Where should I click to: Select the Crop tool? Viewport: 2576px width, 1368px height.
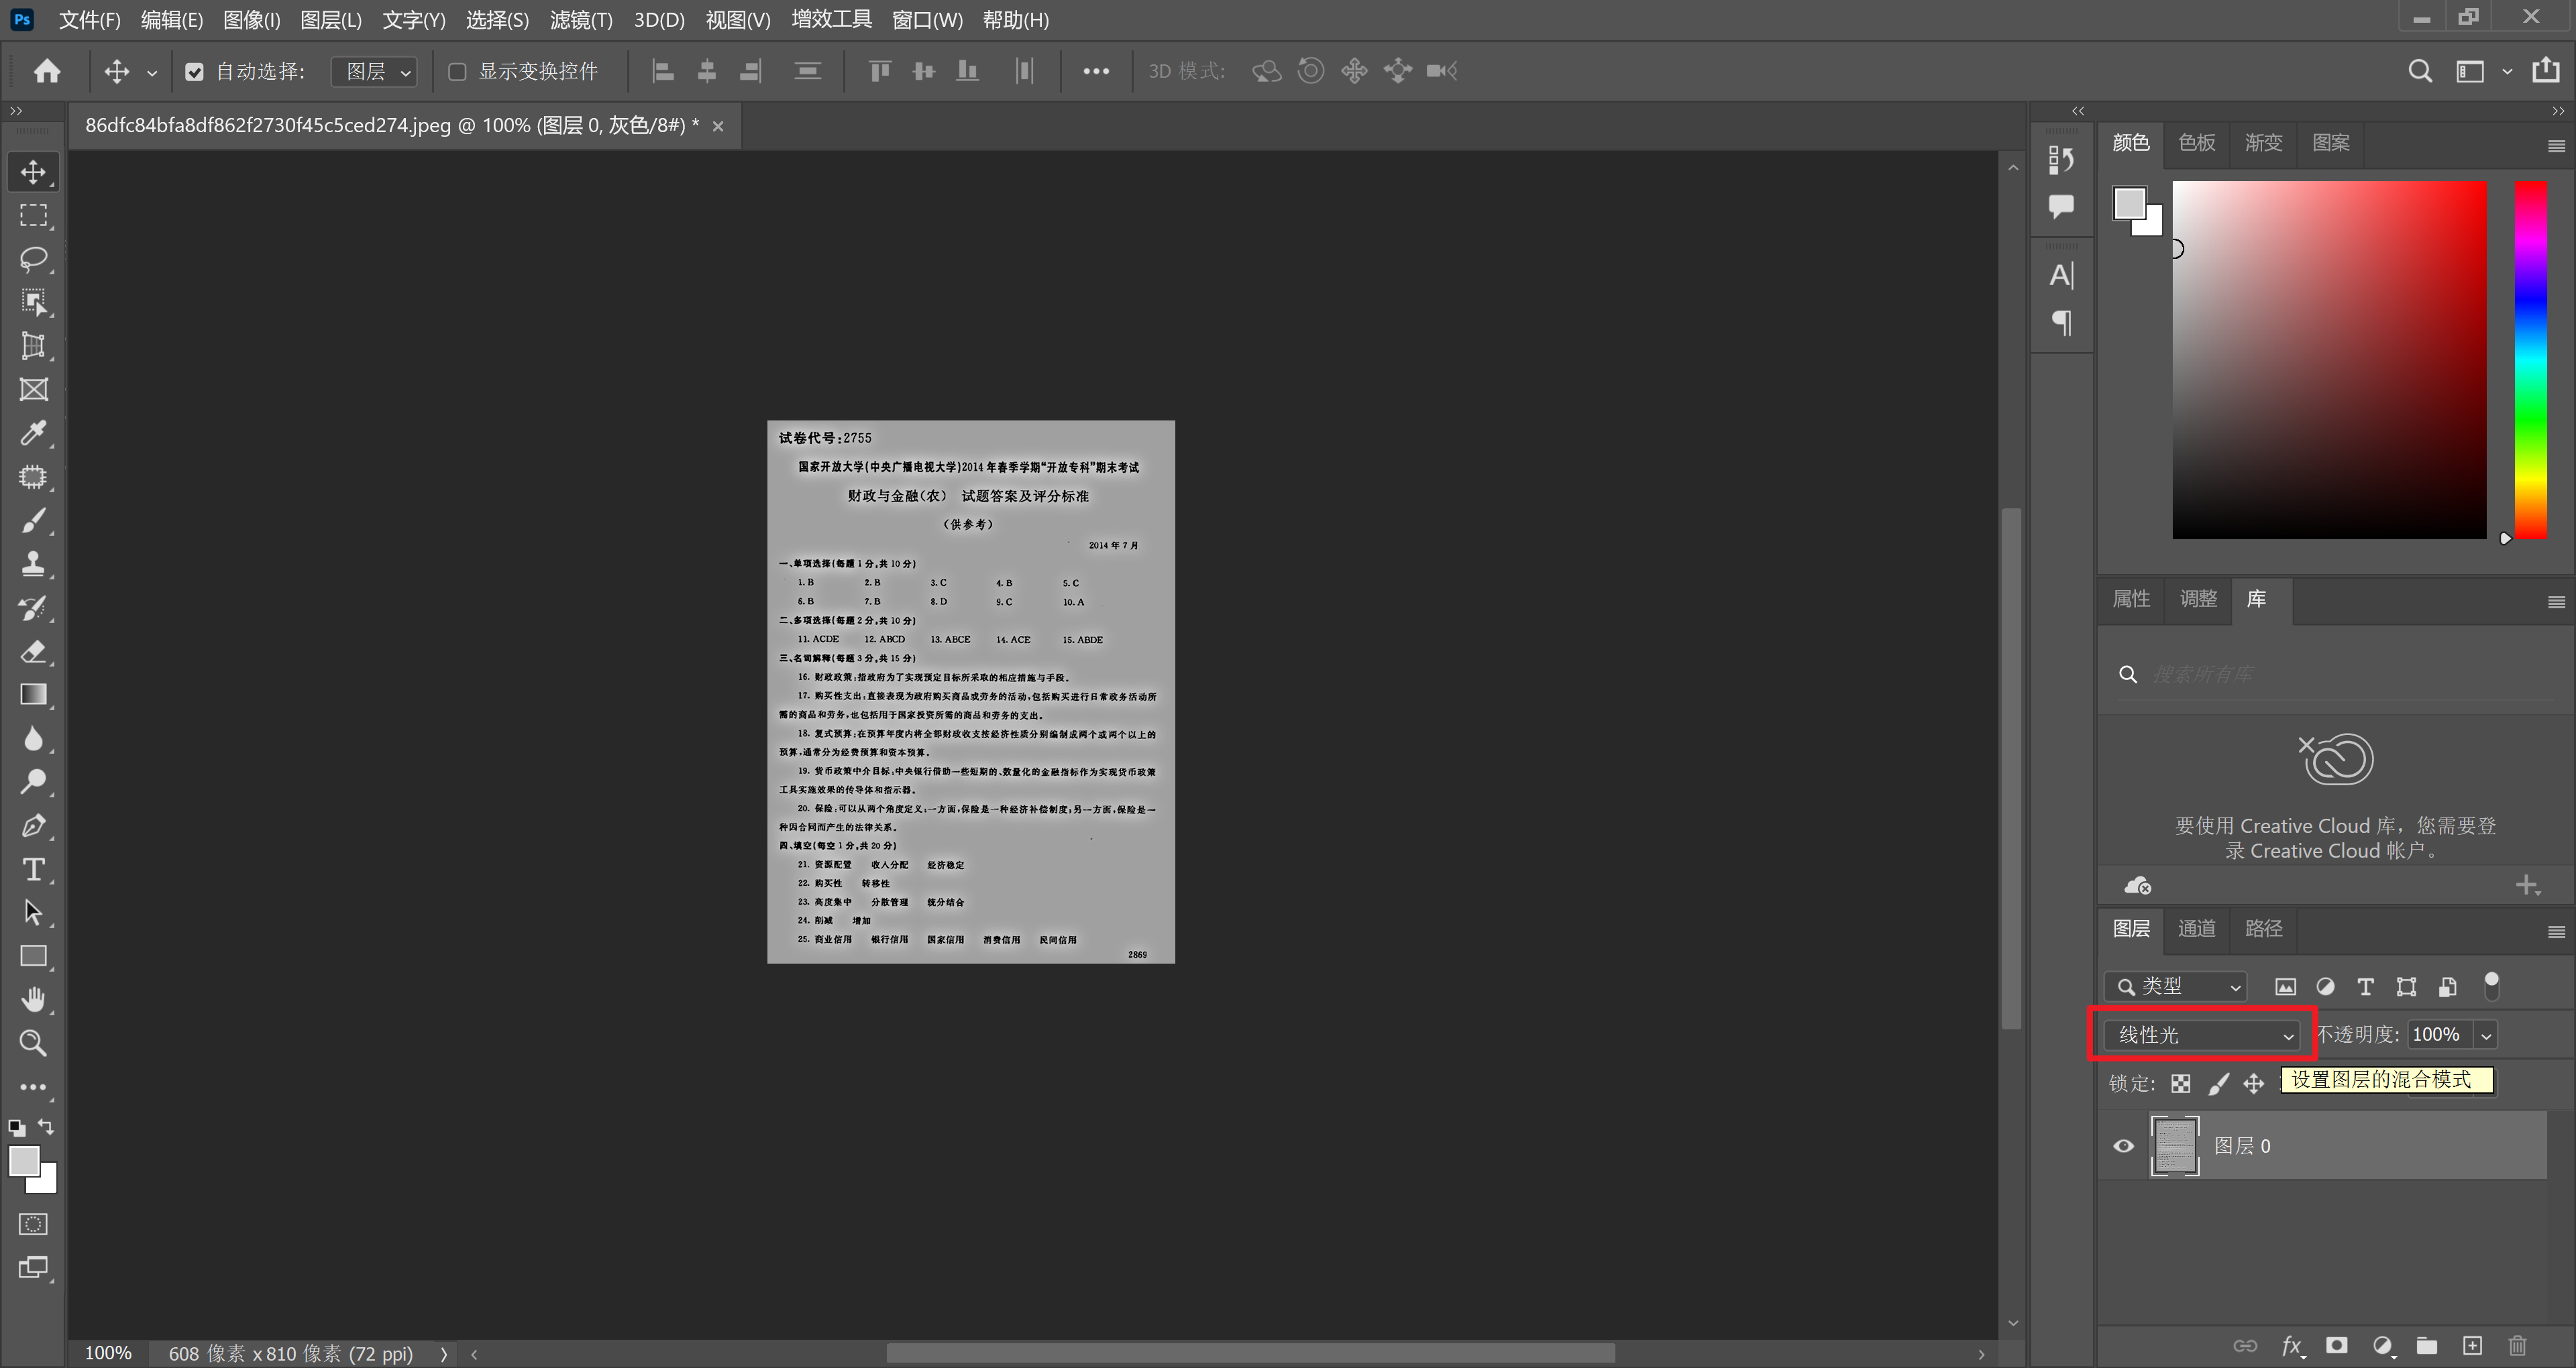click(x=33, y=346)
